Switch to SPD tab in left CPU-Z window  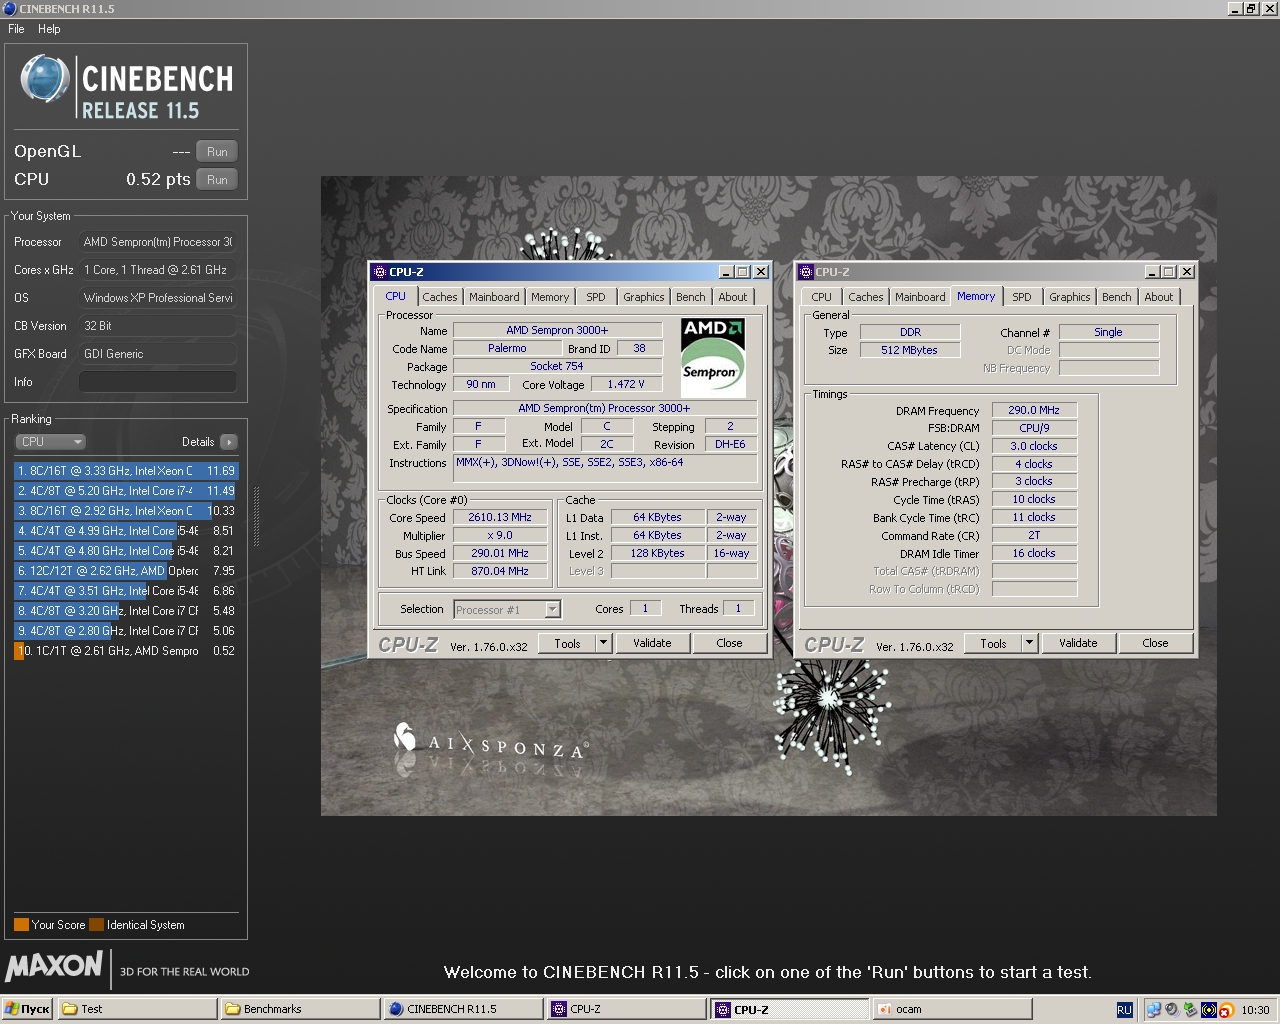[596, 297]
